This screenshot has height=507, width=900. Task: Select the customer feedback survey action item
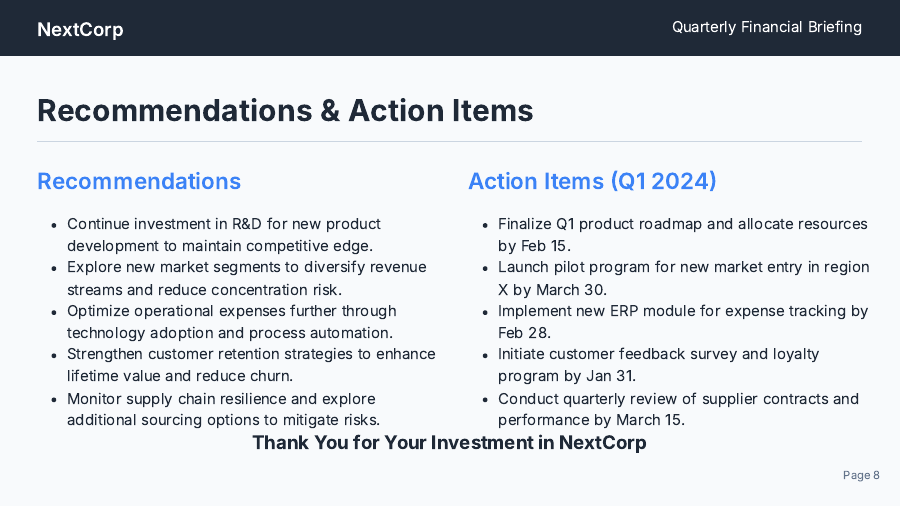click(658, 365)
